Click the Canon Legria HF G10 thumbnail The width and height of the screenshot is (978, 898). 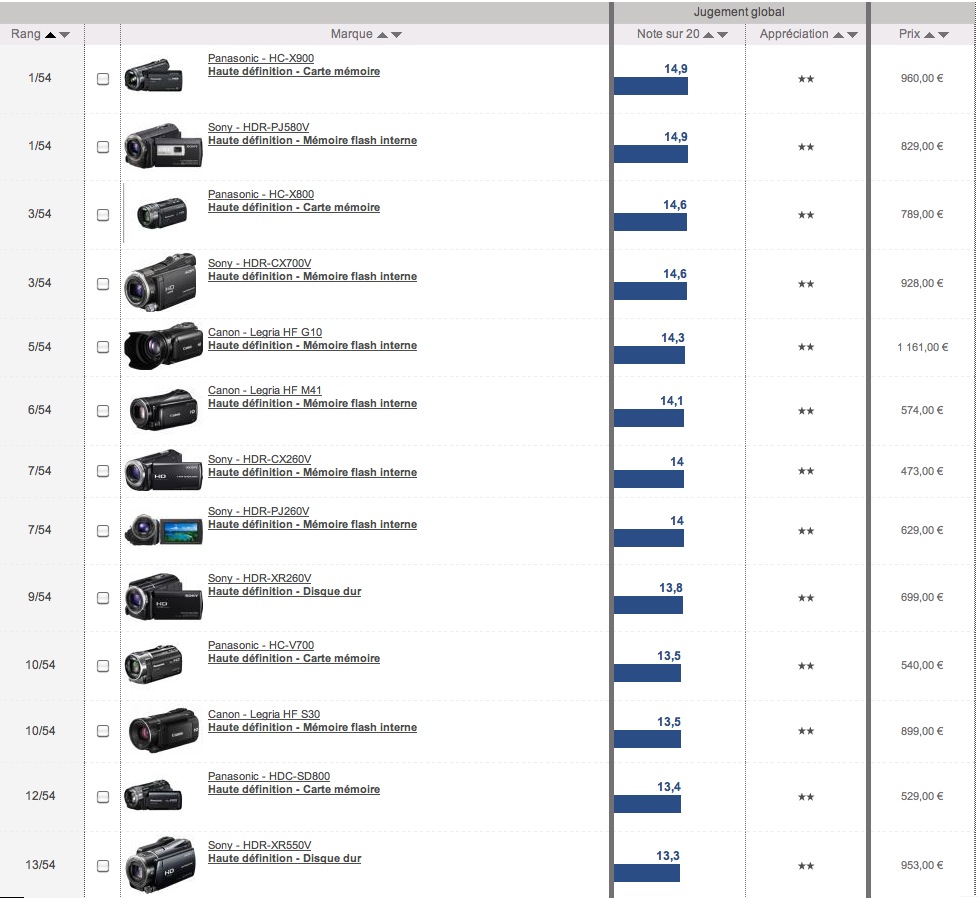pos(163,346)
